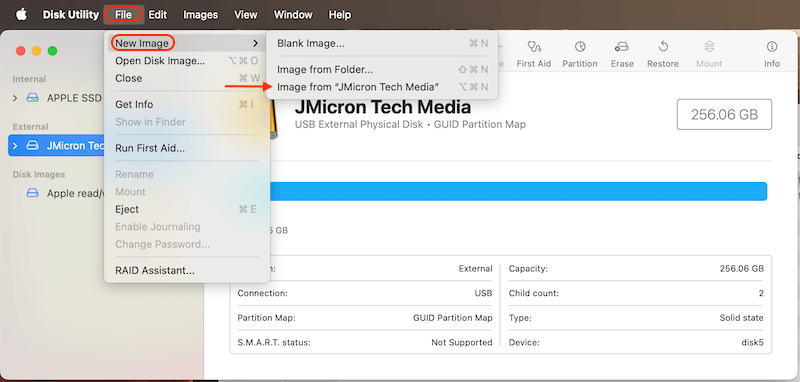The width and height of the screenshot is (800, 382).
Task: Select Image from Folder… submenu item
Action: (382, 69)
